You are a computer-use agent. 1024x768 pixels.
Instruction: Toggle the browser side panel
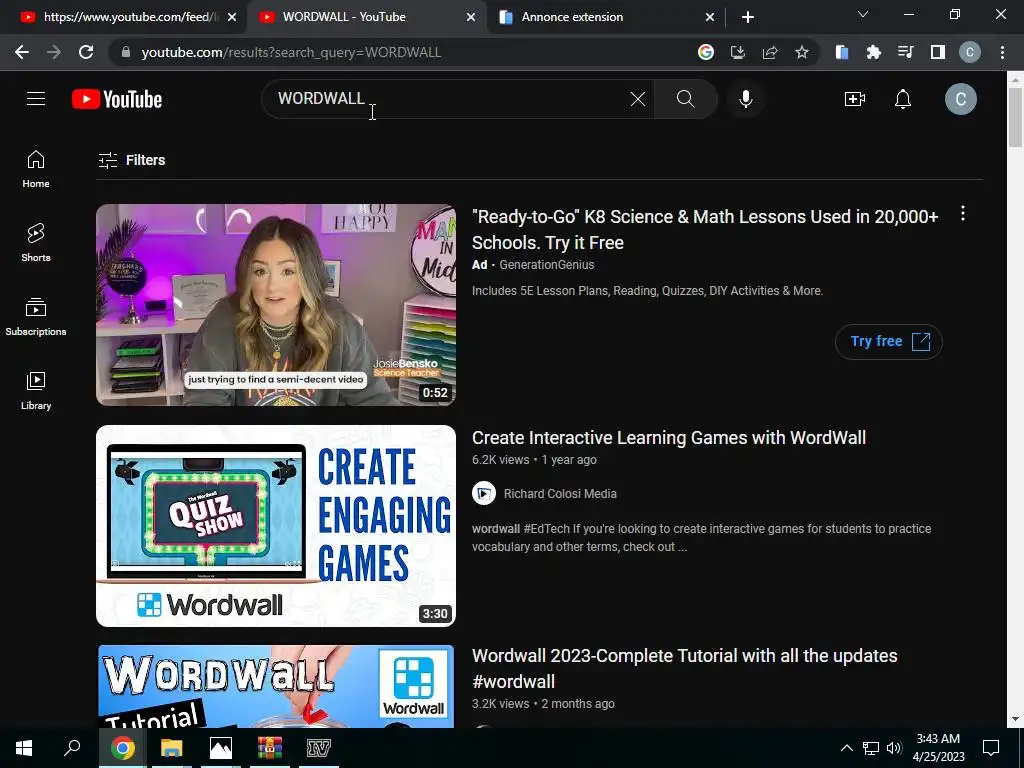pos(938,52)
